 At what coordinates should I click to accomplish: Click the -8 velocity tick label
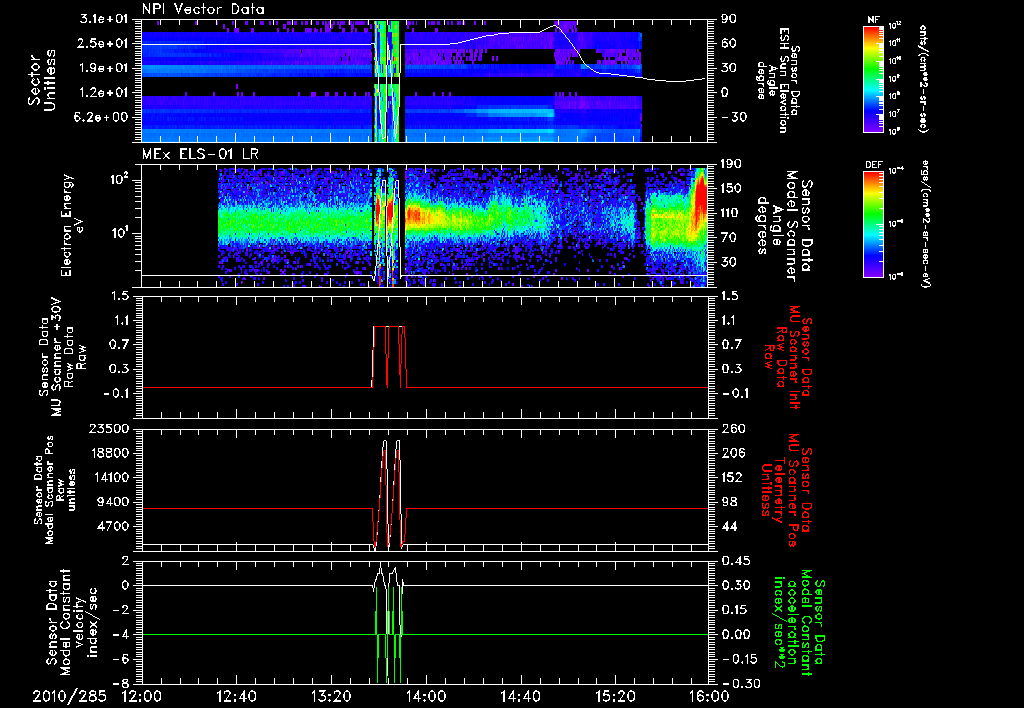121,683
